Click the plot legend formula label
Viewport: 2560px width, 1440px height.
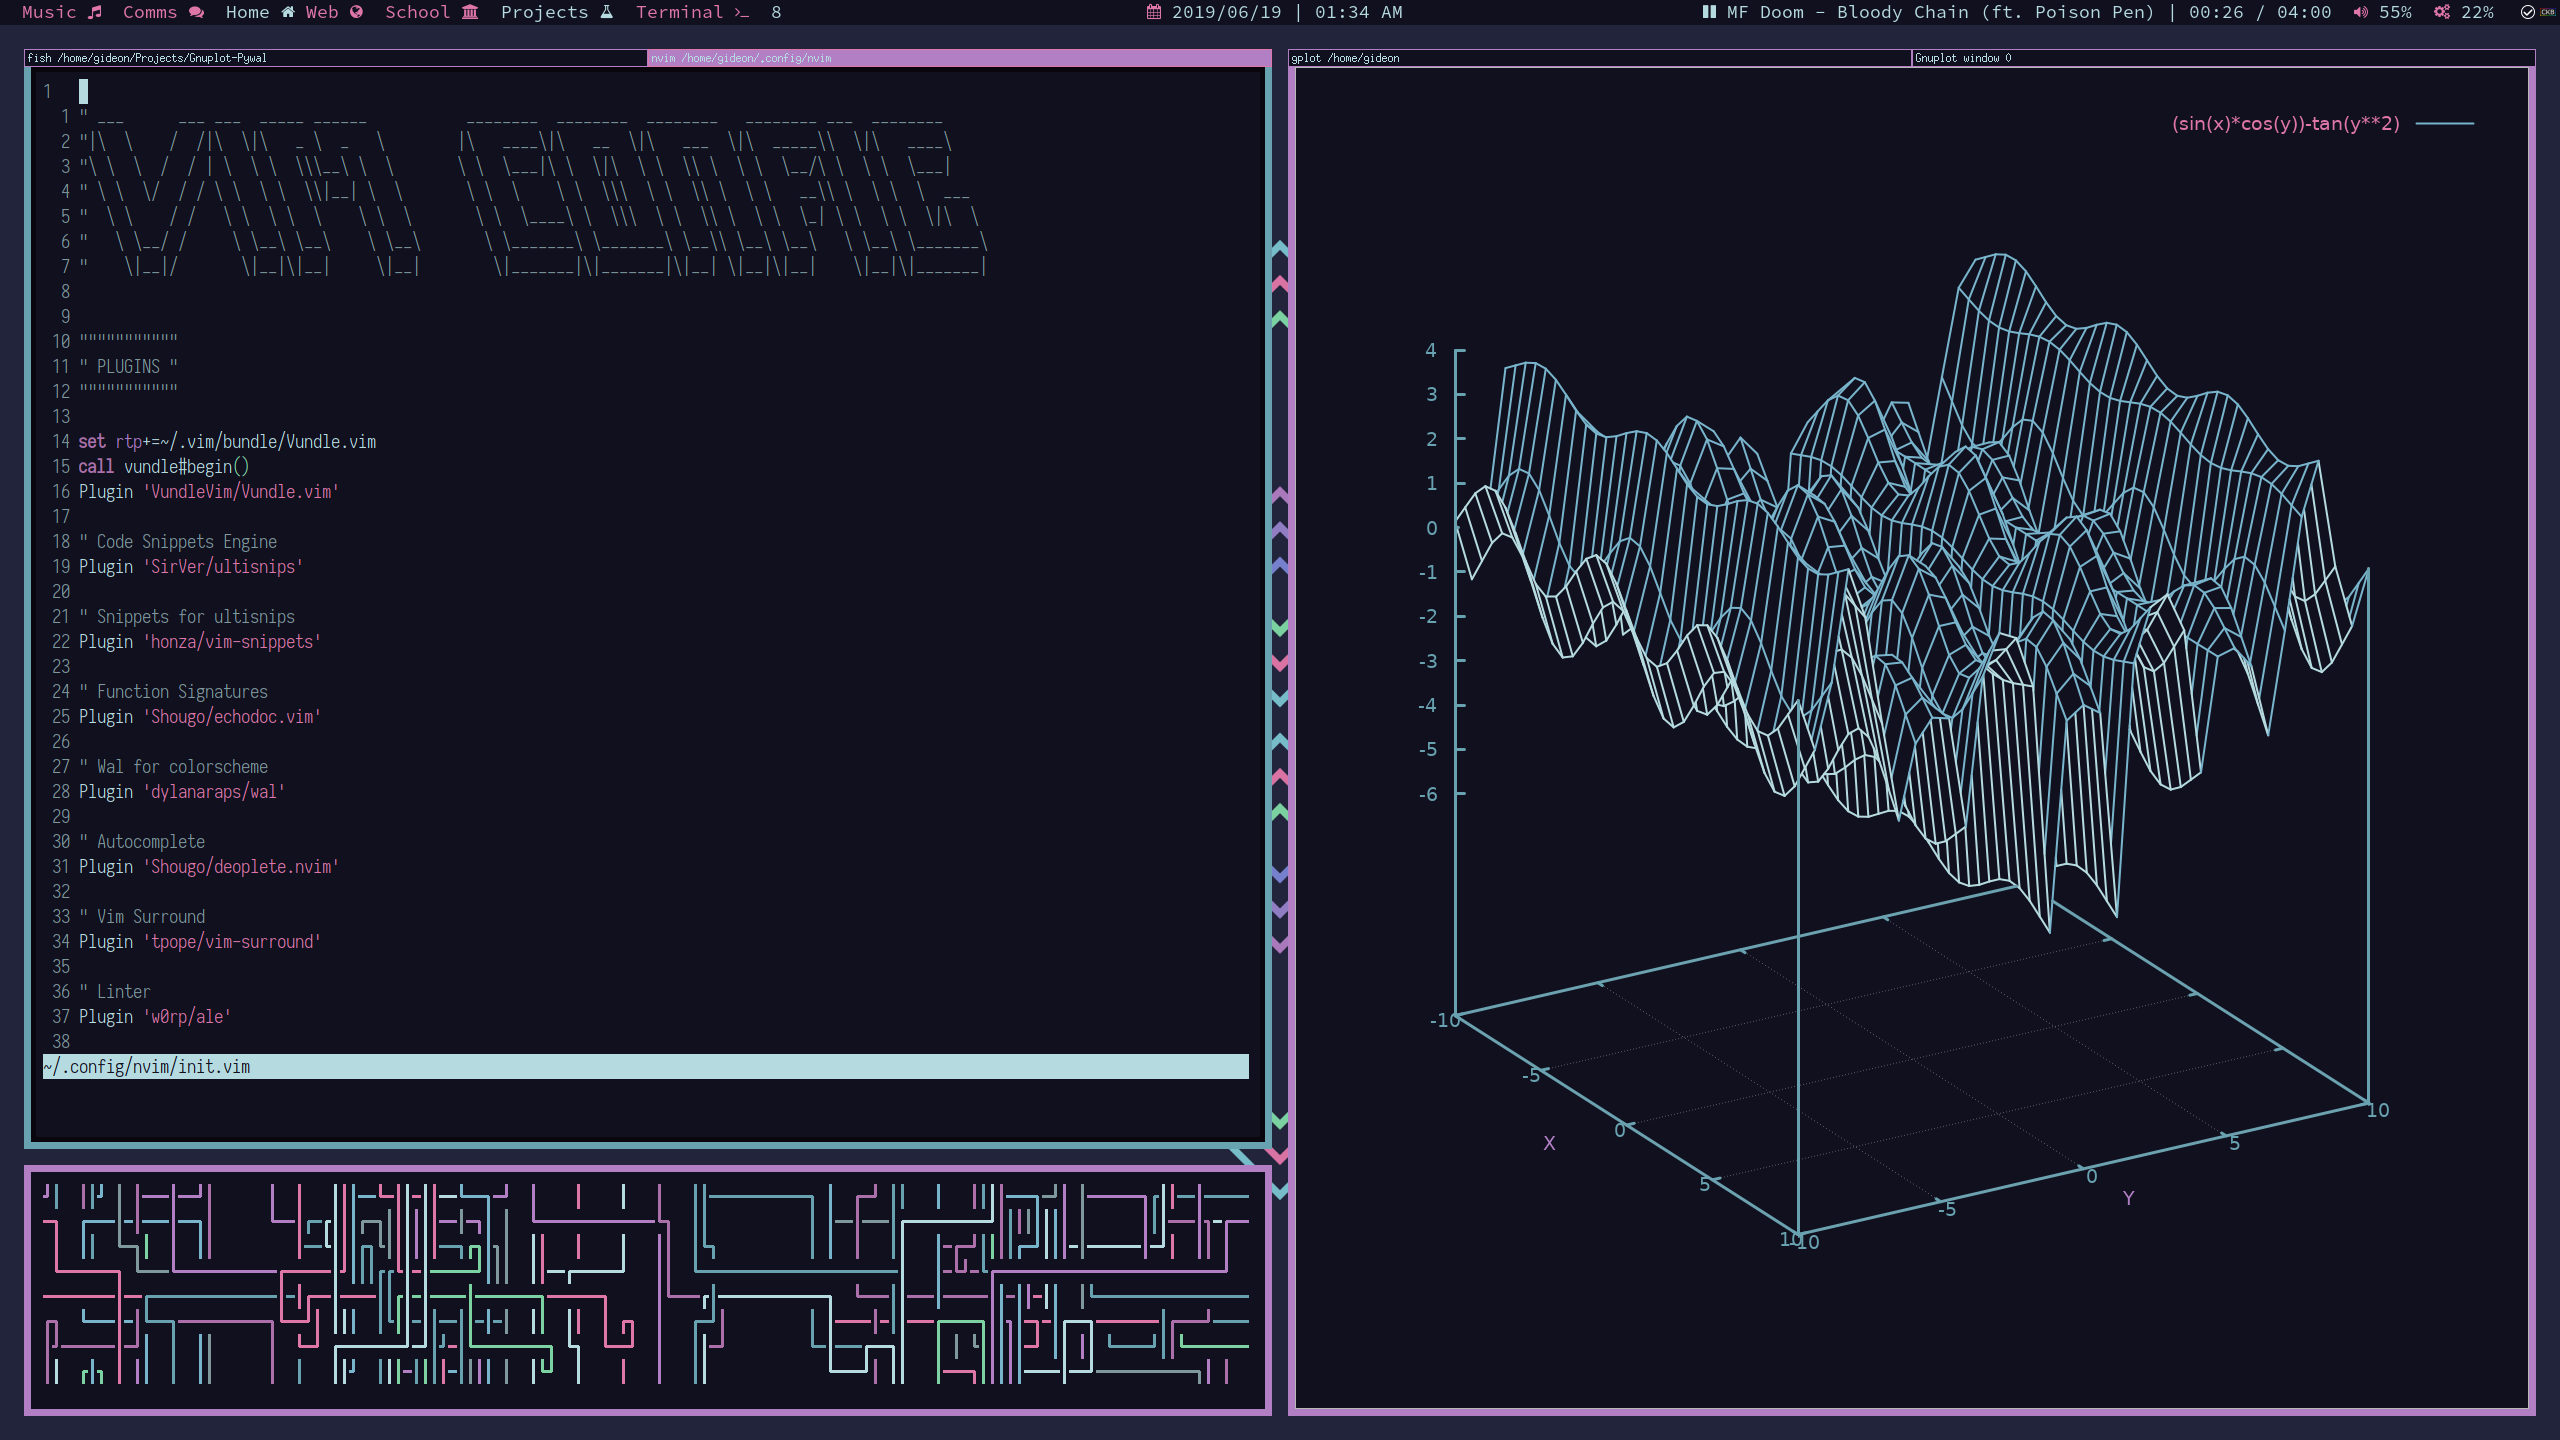pos(2285,124)
